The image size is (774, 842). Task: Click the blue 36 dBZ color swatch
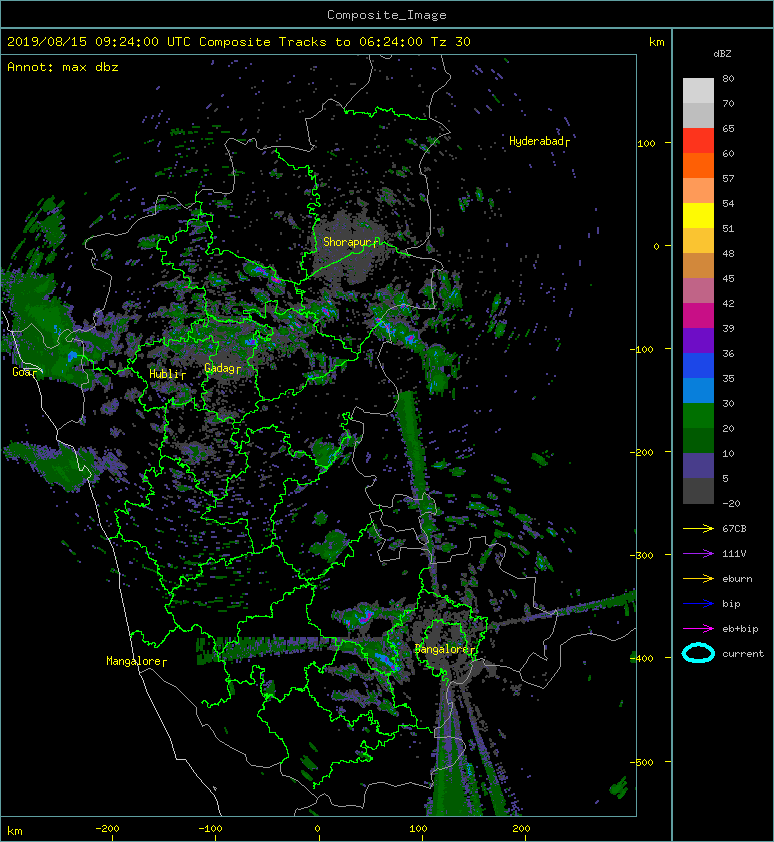click(x=698, y=366)
